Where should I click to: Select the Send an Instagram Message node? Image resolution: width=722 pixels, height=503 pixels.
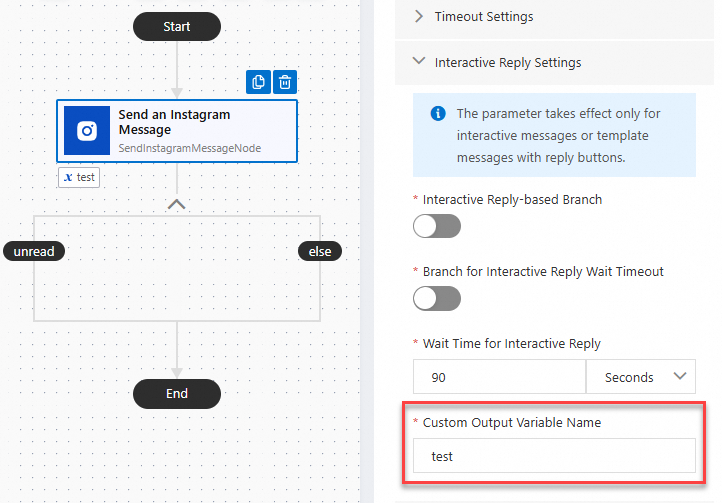click(x=177, y=131)
